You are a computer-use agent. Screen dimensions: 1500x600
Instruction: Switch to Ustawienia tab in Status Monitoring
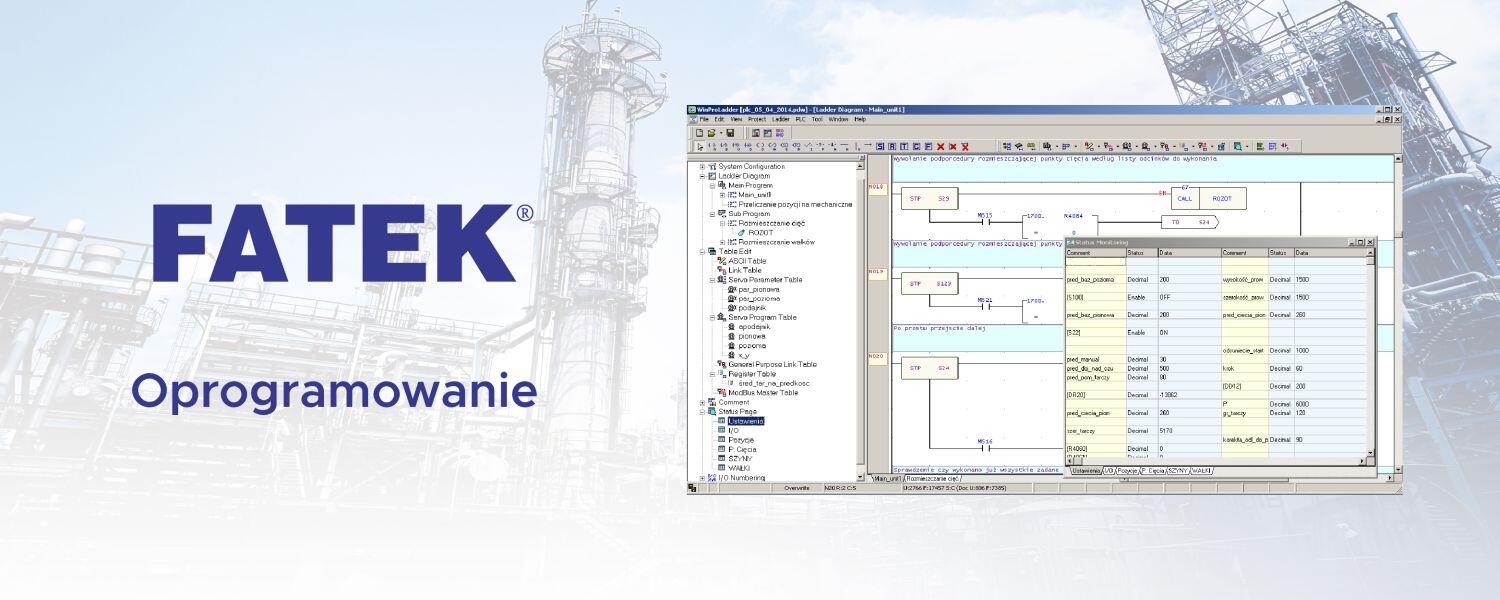pyautogui.click(x=1086, y=470)
